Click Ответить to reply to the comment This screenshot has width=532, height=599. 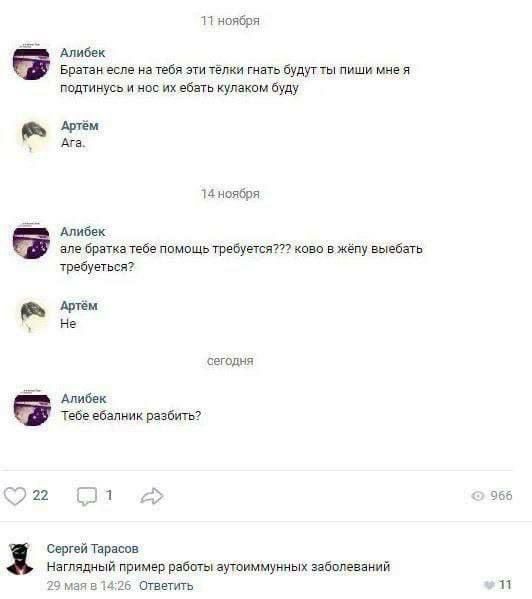pyautogui.click(x=166, y=585)
